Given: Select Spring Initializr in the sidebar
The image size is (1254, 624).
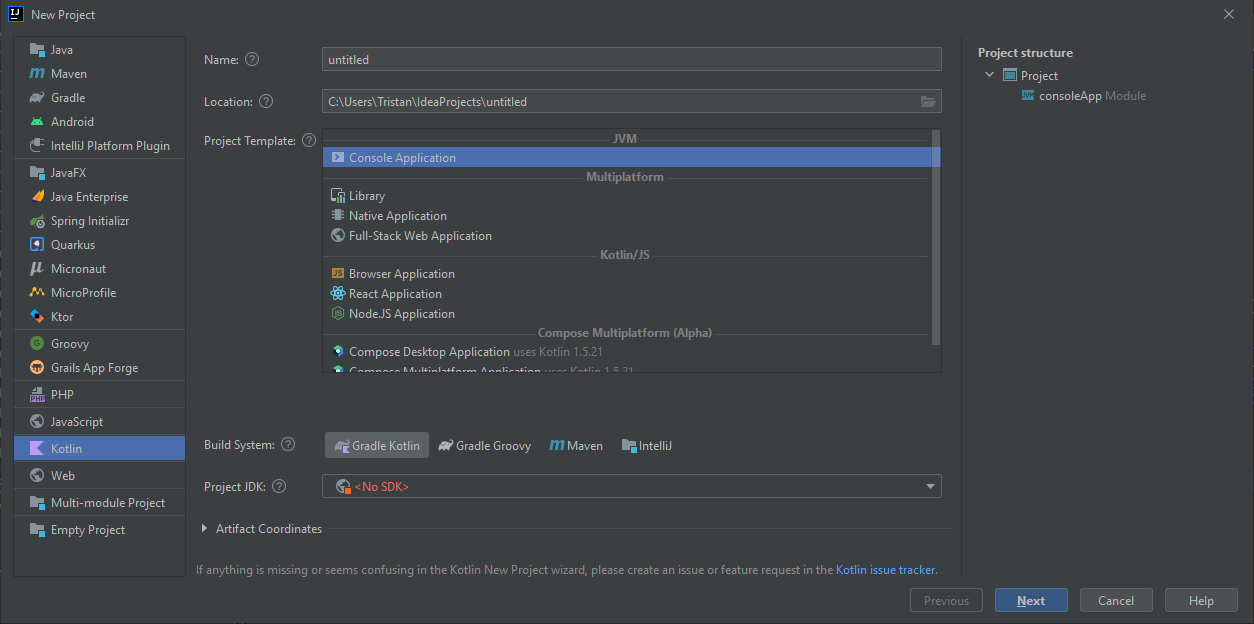Looking at the screenshot, I should coord(90,221).
